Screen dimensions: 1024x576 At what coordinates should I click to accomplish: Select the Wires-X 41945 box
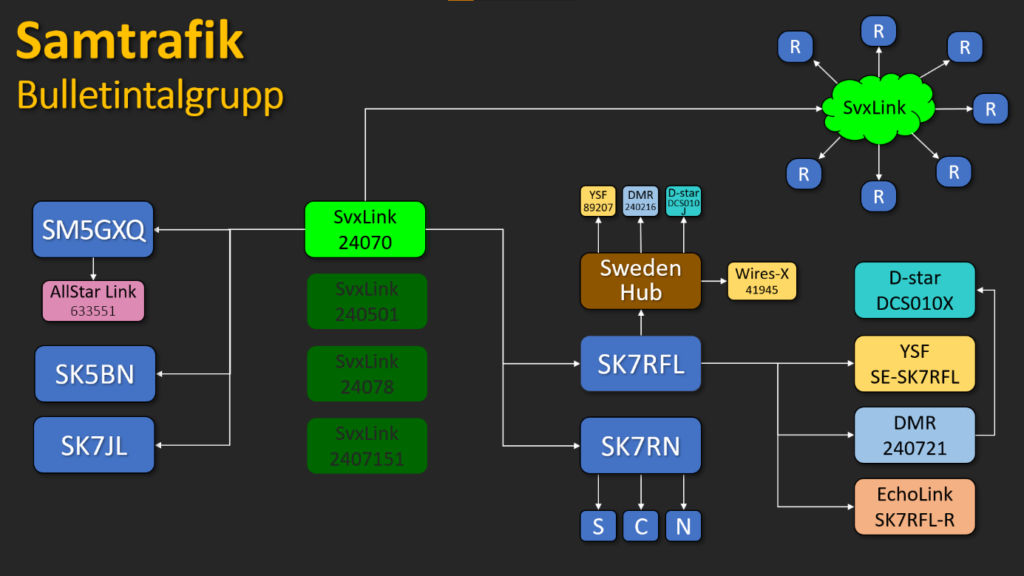765,281
